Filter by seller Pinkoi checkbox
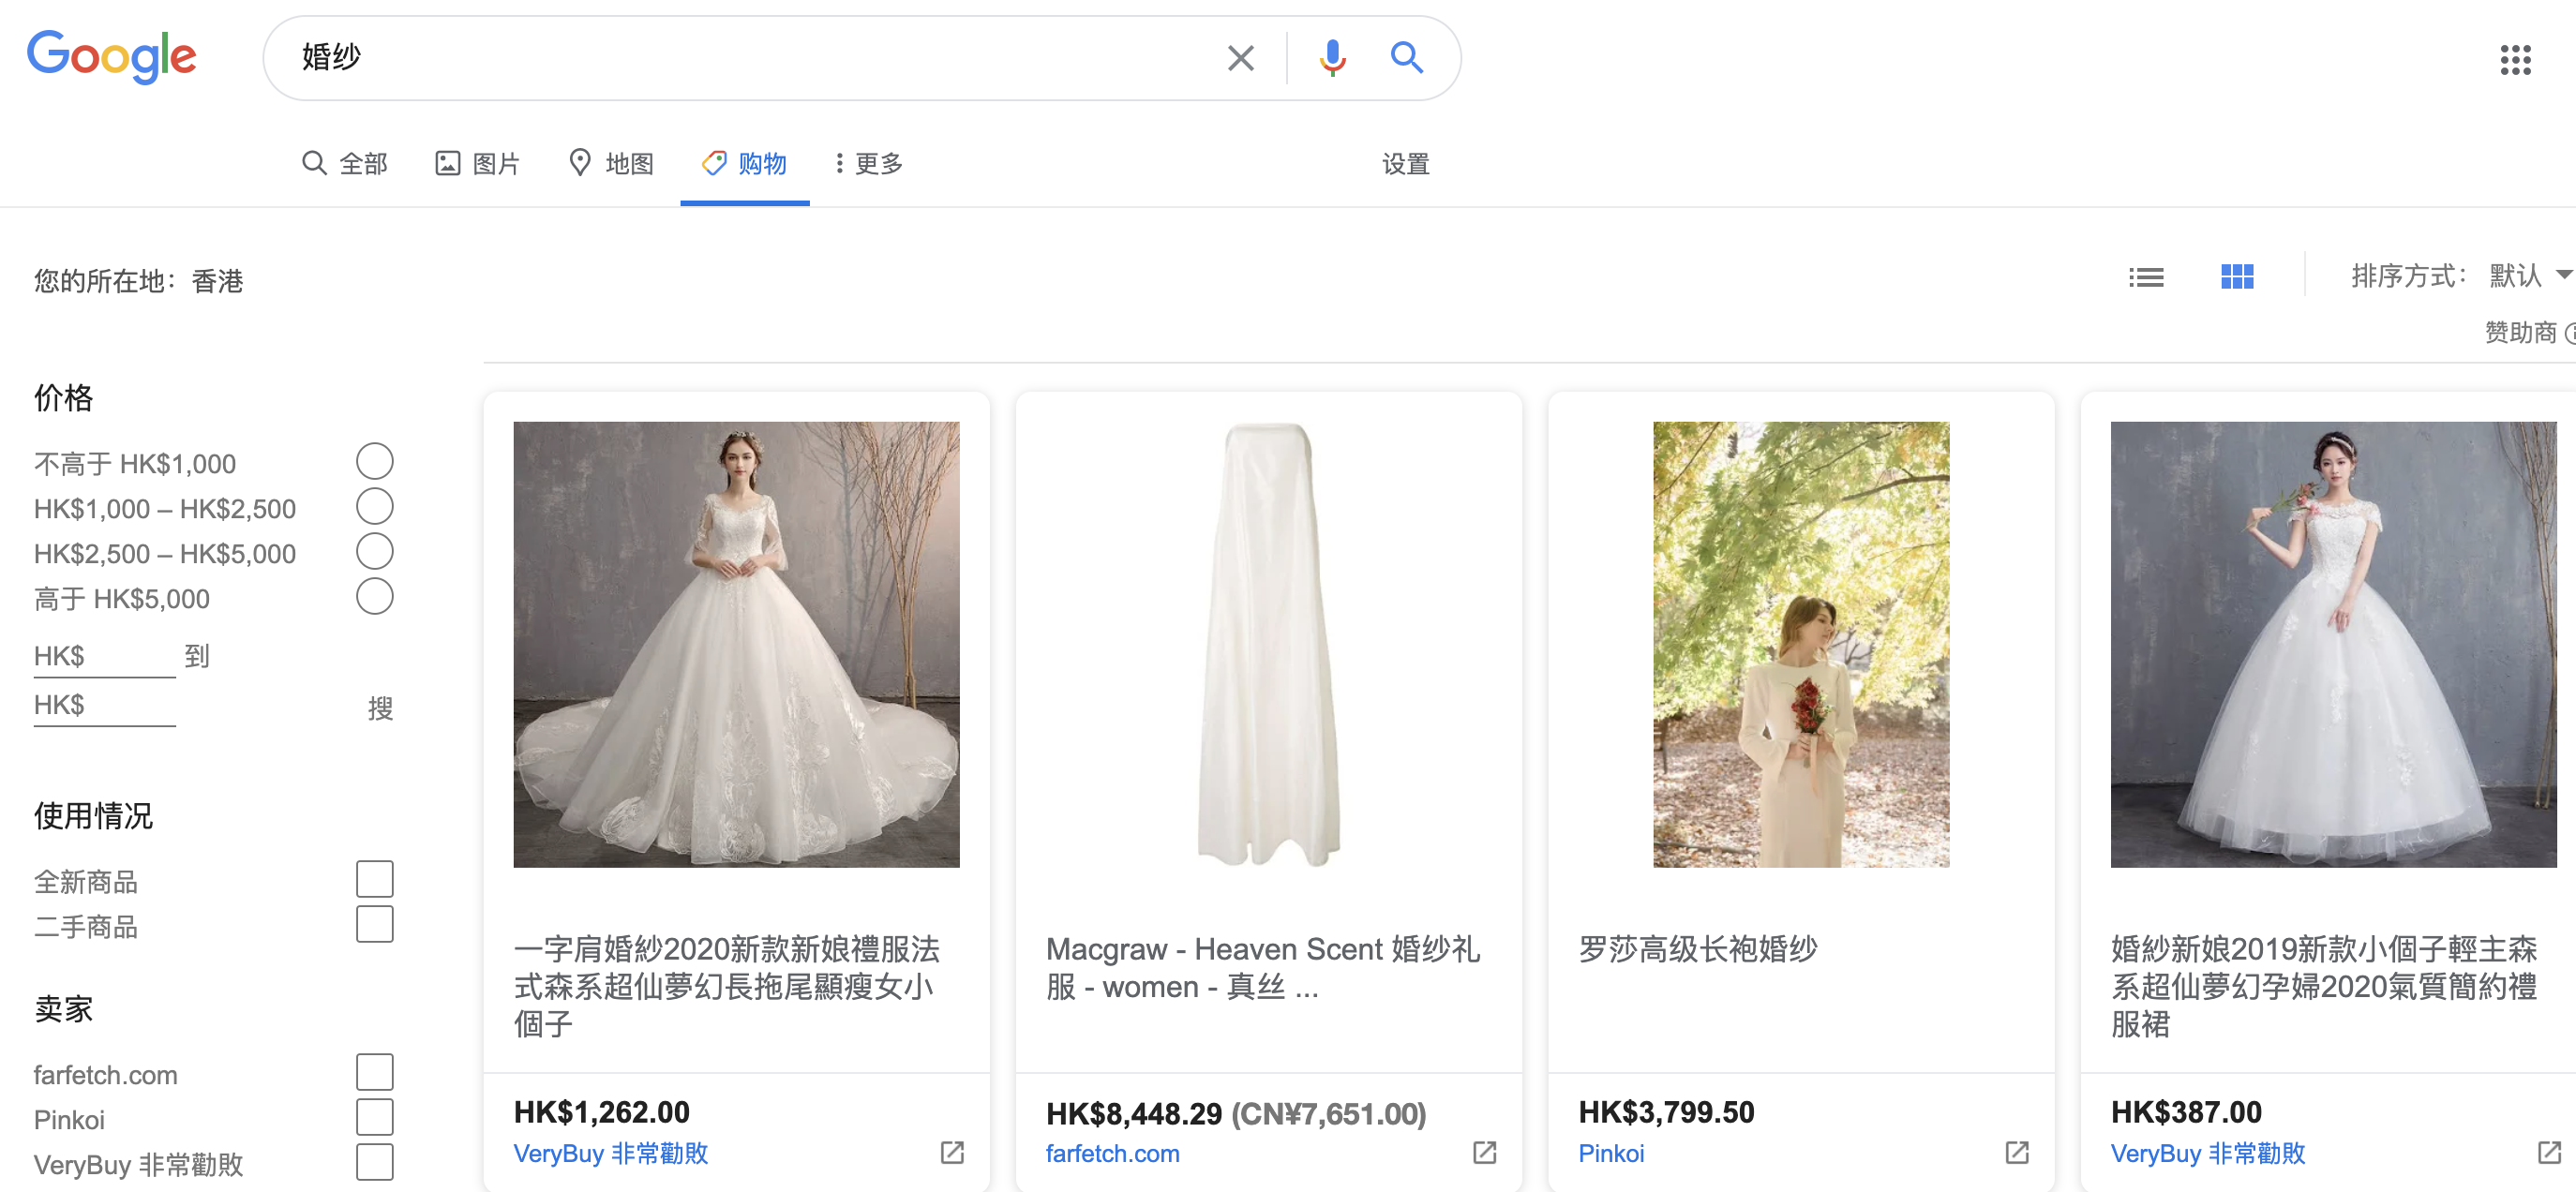 click(374, 1117)
